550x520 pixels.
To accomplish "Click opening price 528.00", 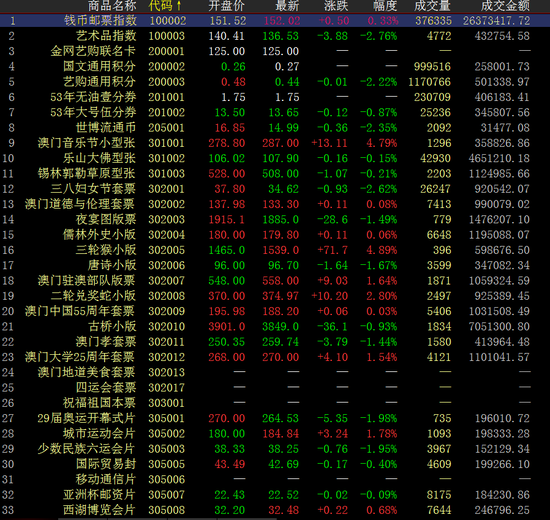I will point(227,174).
